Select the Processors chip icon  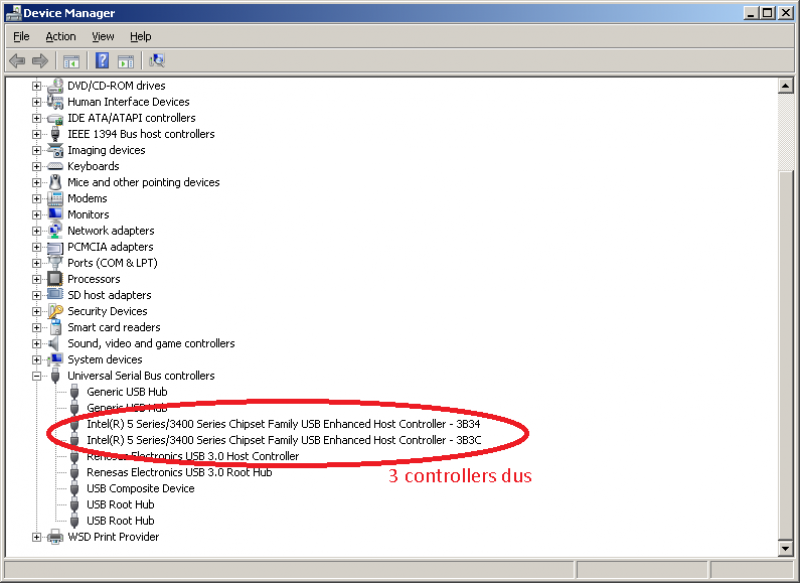click(x=55, y=279)
